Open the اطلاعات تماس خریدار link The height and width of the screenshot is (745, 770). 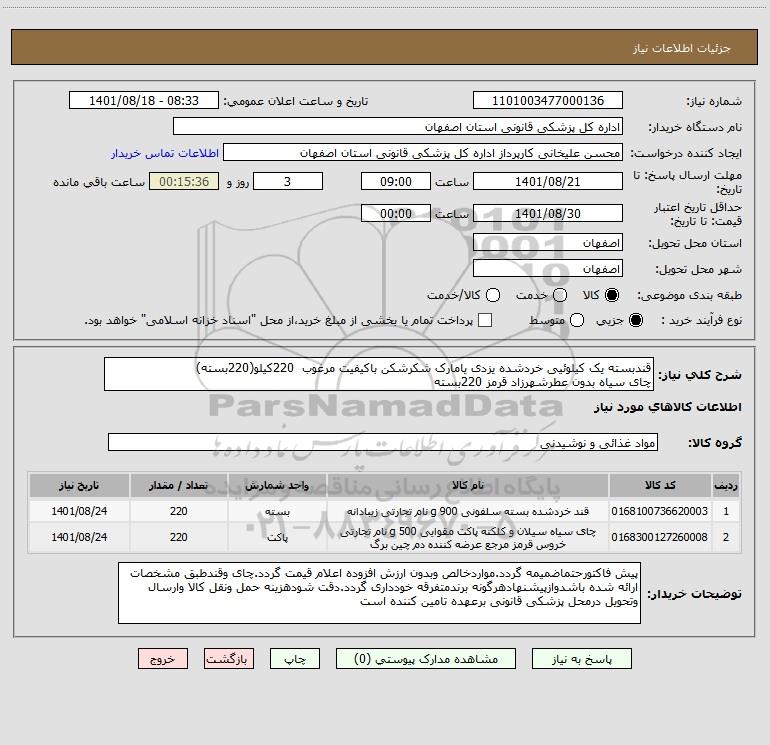tap(165, 153)
